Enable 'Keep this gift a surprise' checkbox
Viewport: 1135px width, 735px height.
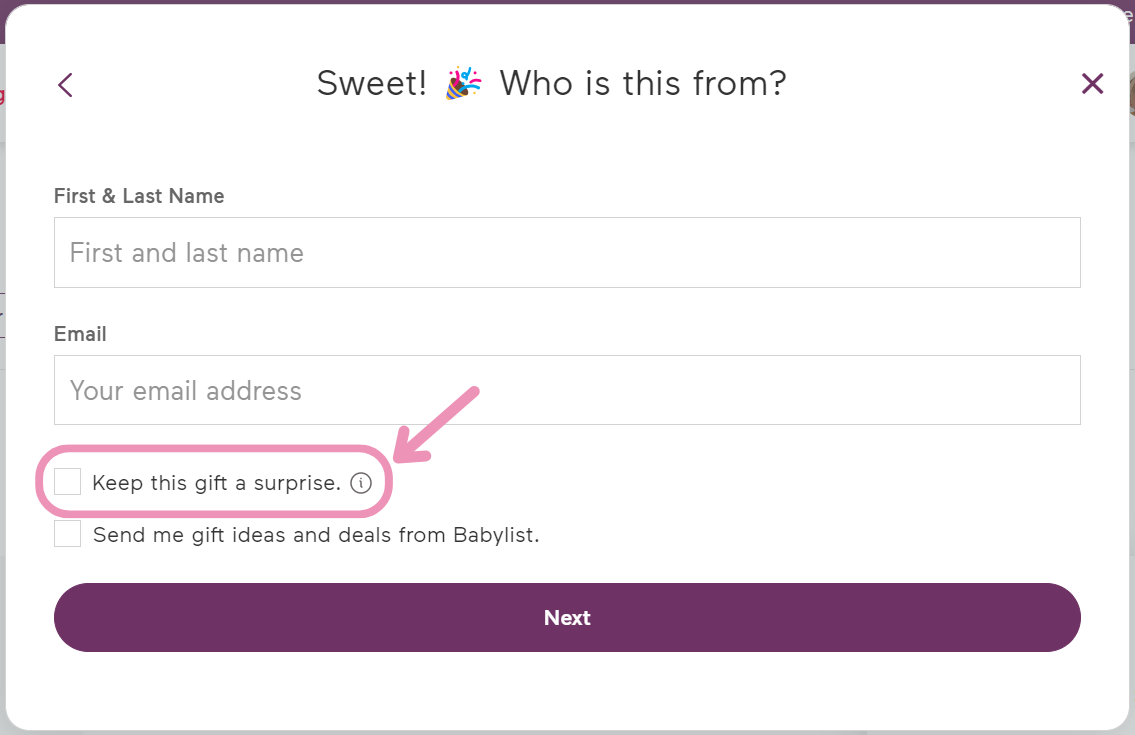point(67,482)
